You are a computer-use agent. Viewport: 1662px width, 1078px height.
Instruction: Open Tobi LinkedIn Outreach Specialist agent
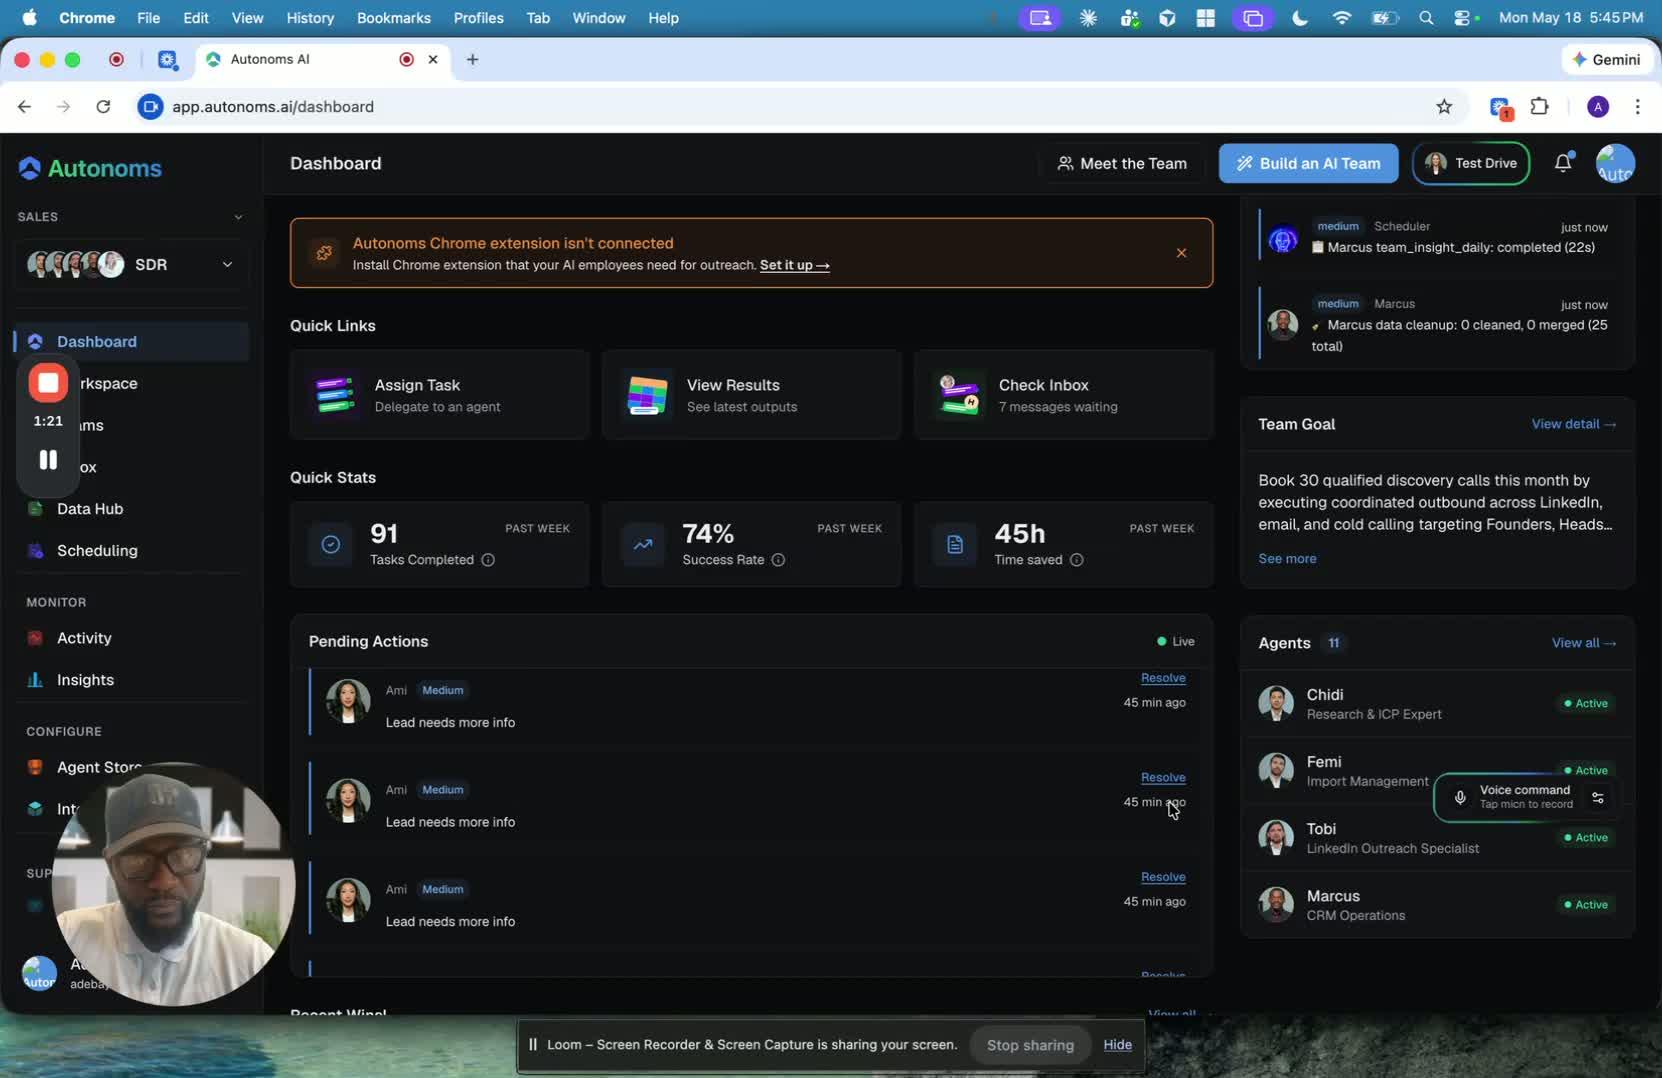1437,838
